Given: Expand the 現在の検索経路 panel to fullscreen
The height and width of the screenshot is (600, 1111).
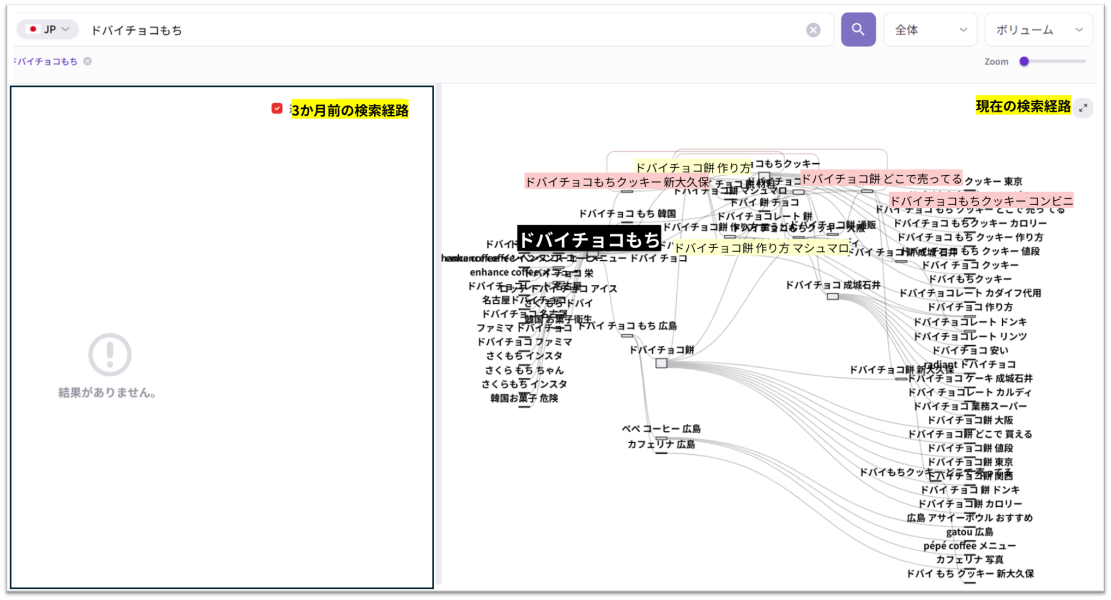Looking at the screenshot, I should pos(1083,108).
